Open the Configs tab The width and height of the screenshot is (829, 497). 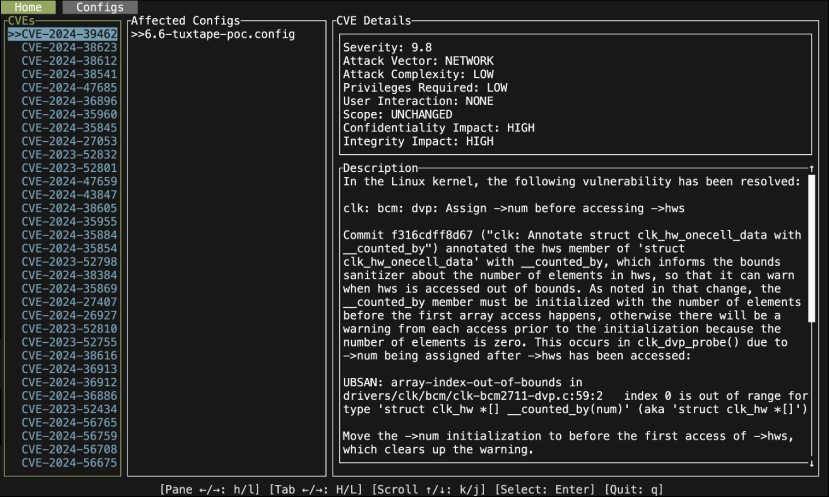pyautogui.click(x=100, y=7)
